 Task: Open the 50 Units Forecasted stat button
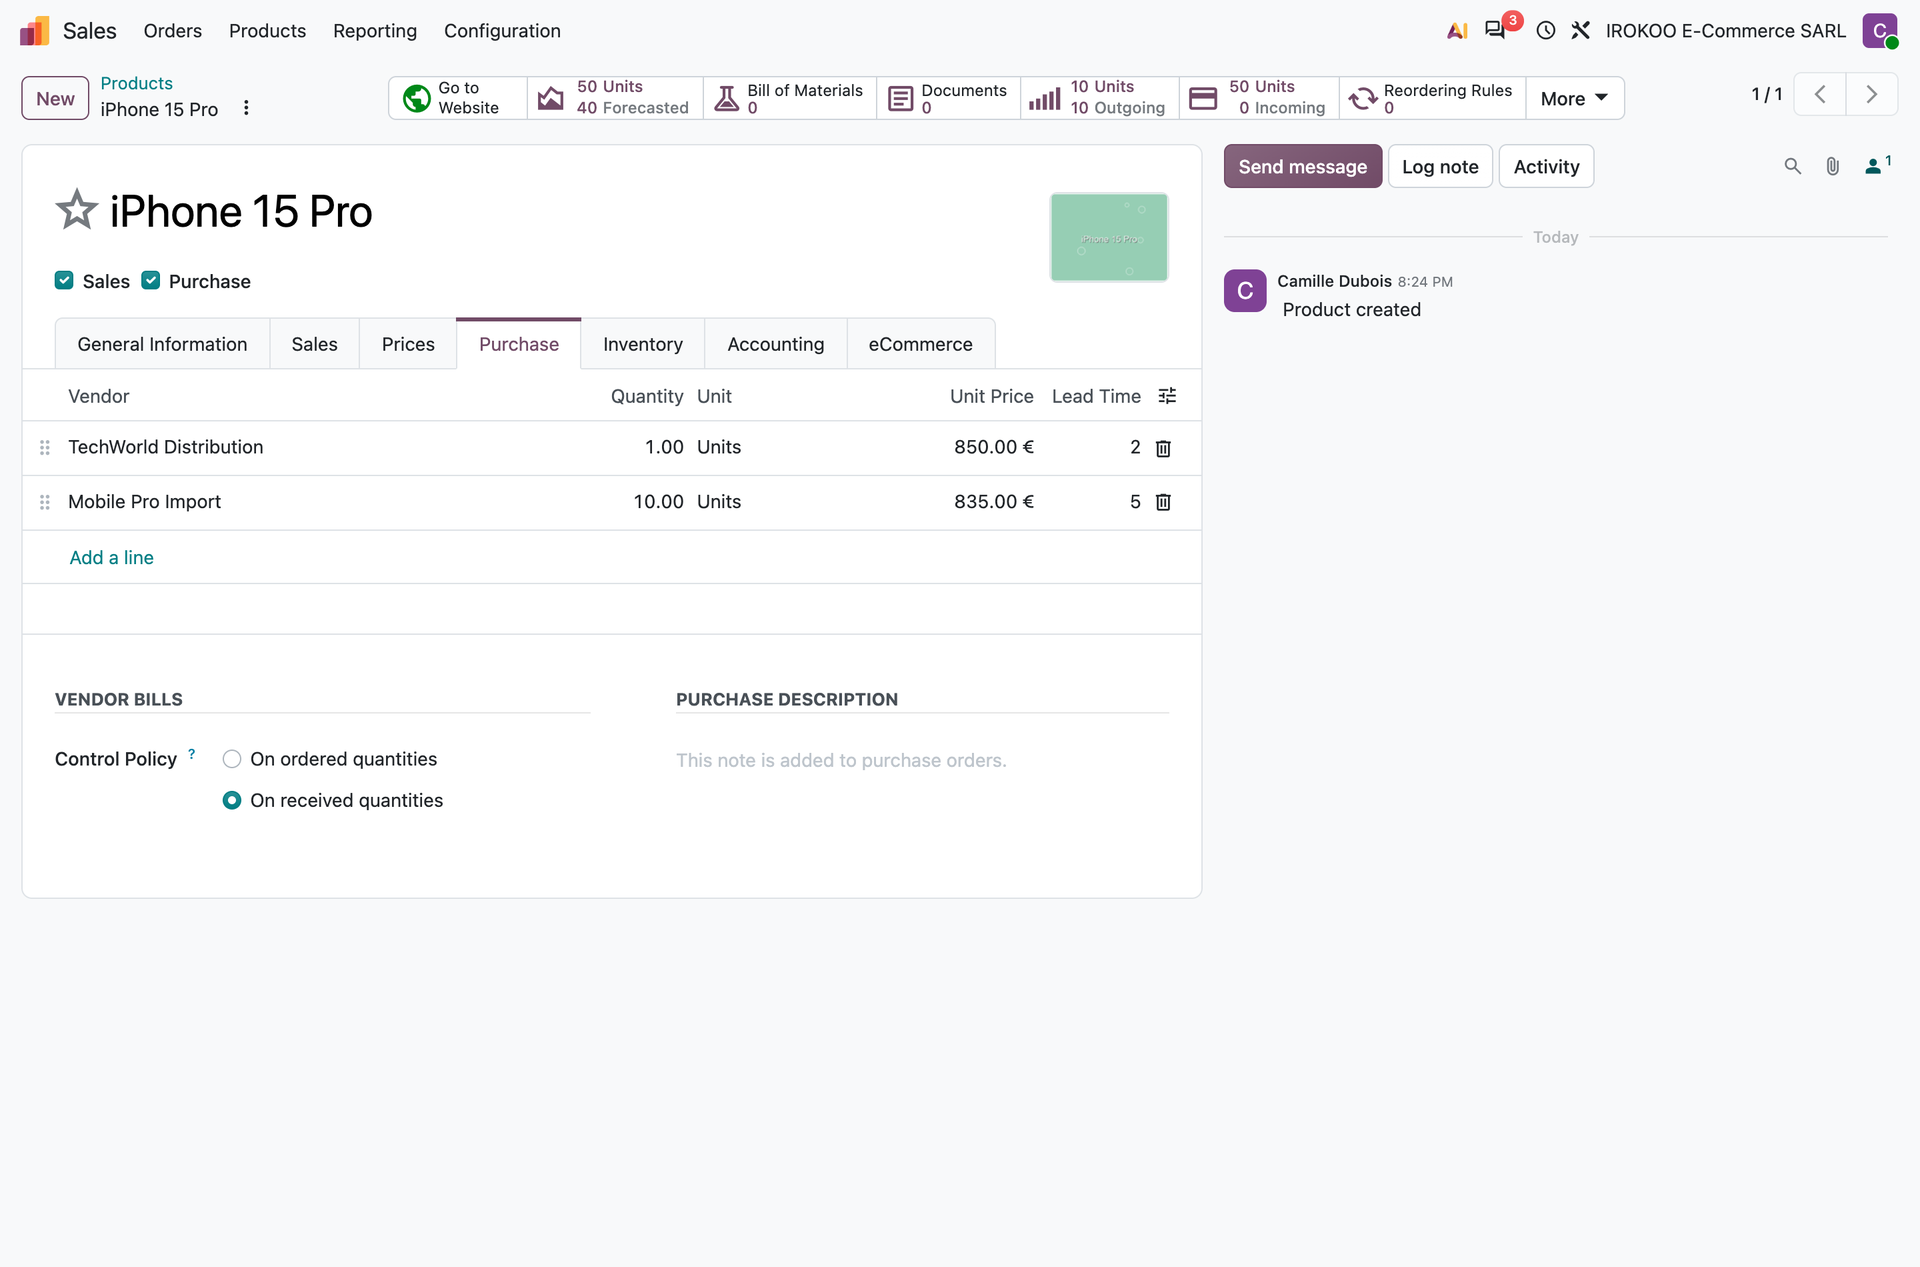pos(615,98)
